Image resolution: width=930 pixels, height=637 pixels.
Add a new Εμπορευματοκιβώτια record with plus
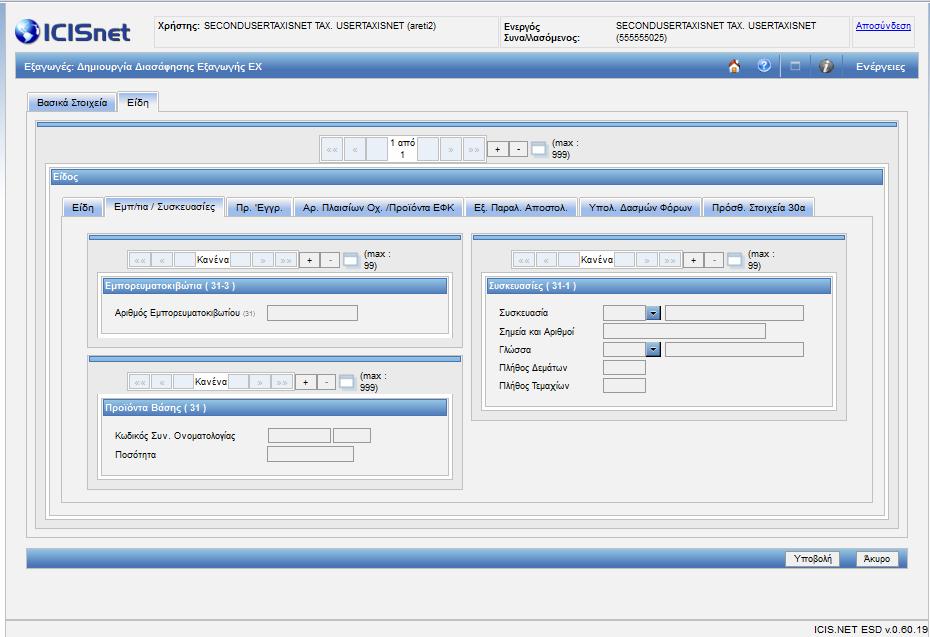310,260
